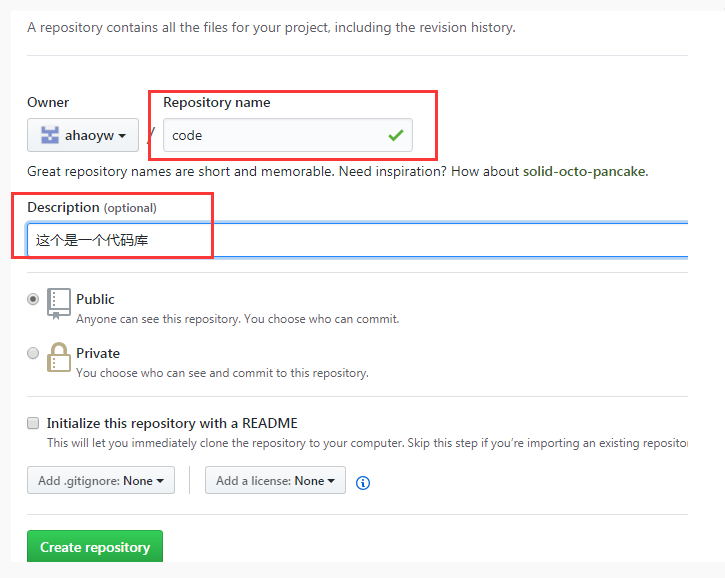Viewport: 725px width, 578px height.
Task: Click the green checkmark in the name field
Action: (396, 135)
